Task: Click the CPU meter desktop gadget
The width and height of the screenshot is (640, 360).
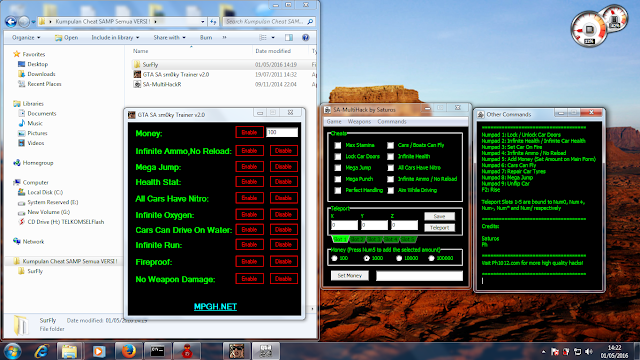Action: coord(589,30)
